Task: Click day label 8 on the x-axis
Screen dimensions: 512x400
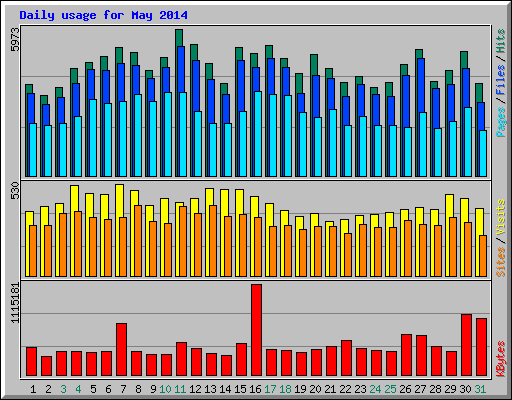Action: click(138, 389)
